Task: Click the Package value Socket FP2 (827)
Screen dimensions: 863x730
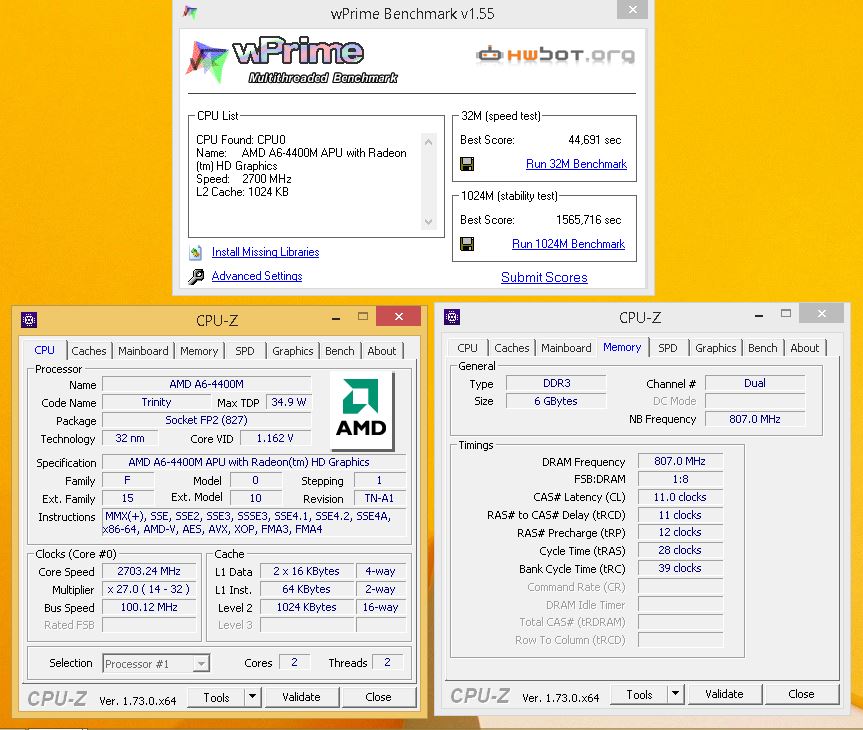Action: pyautogui.click(x=206, y=420)
